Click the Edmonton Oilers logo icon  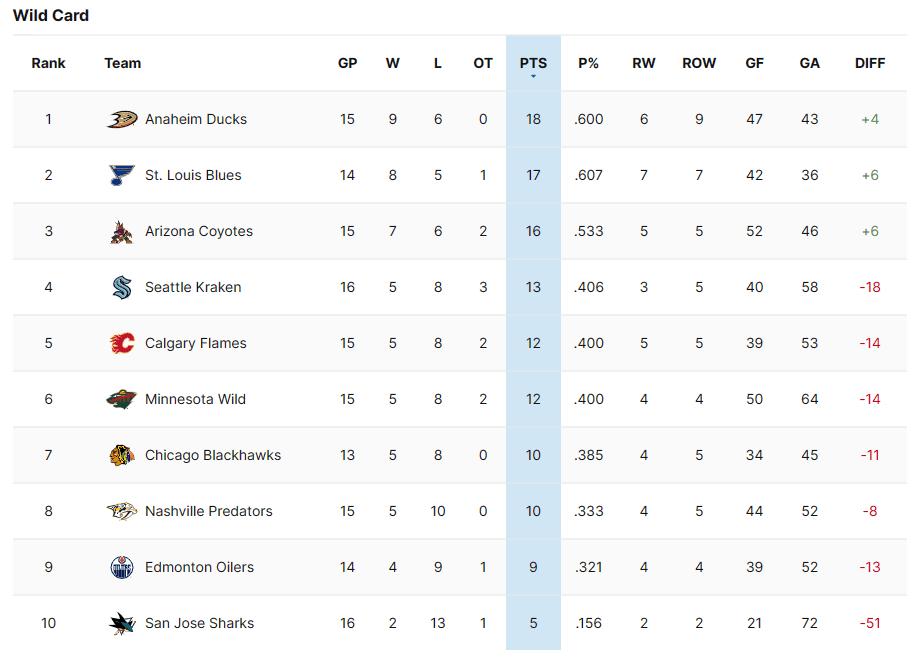[x=122, y=567]
